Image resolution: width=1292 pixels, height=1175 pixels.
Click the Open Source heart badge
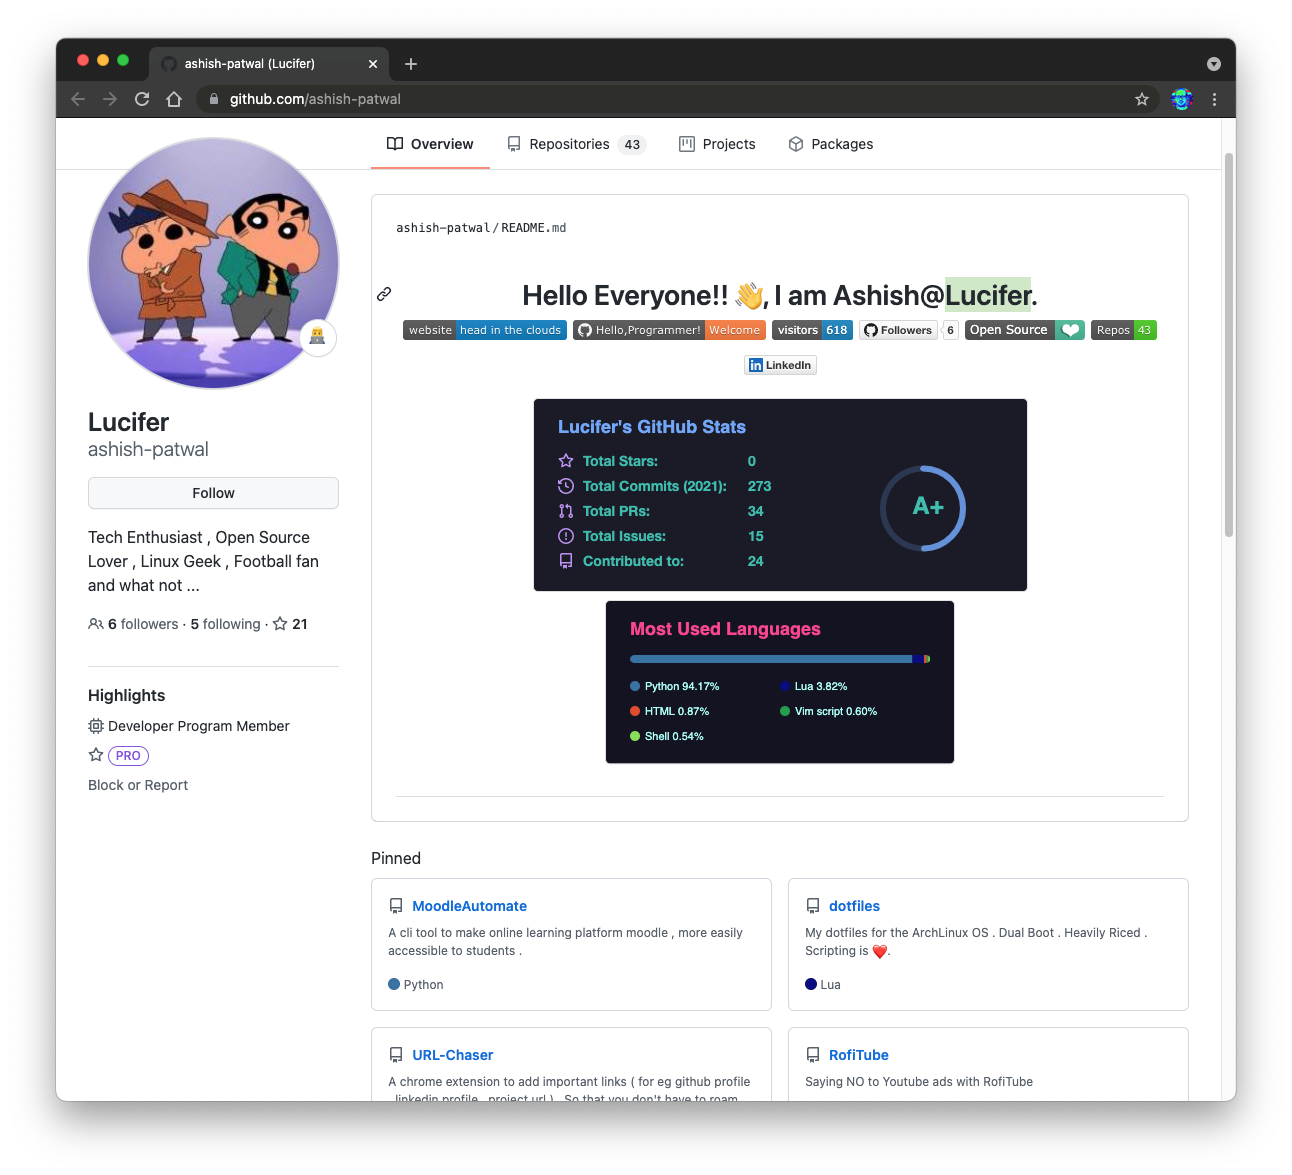point(1025,330)
